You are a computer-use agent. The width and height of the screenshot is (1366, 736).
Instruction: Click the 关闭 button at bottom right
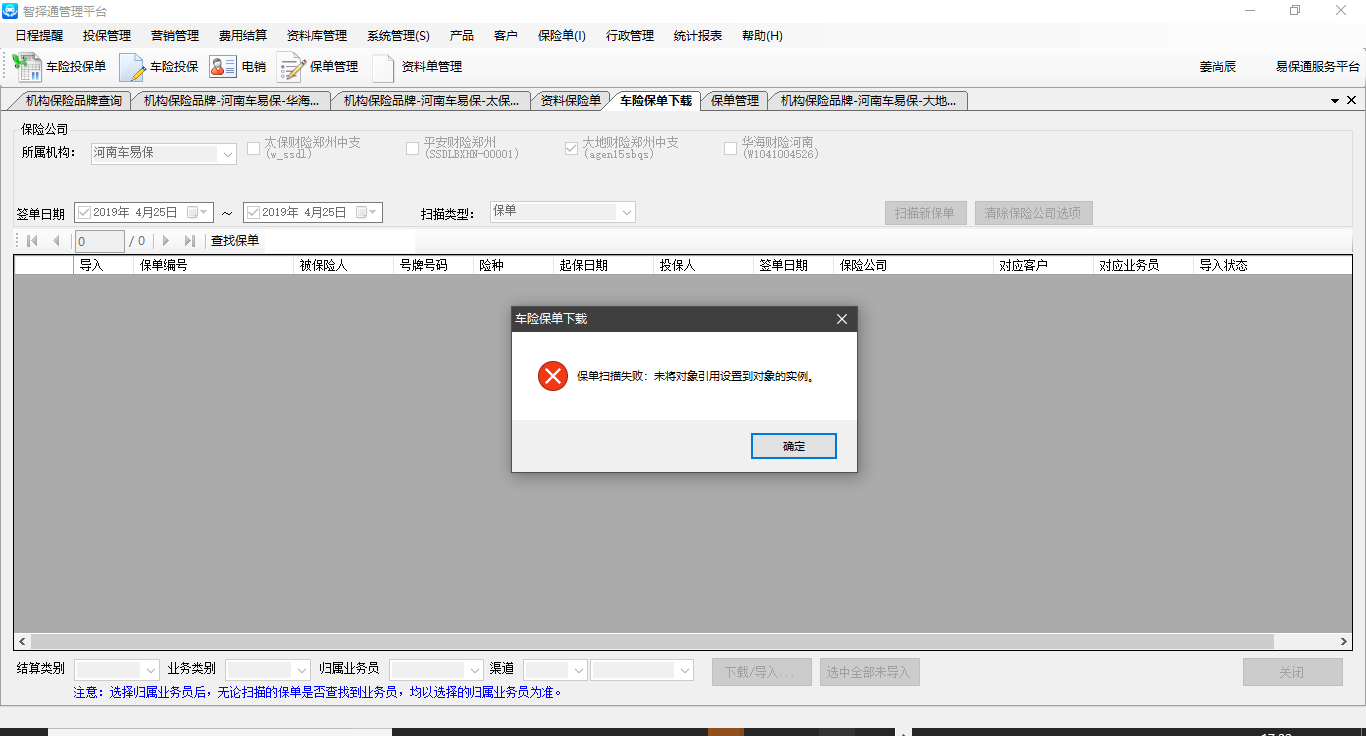tap(1293, 672)
